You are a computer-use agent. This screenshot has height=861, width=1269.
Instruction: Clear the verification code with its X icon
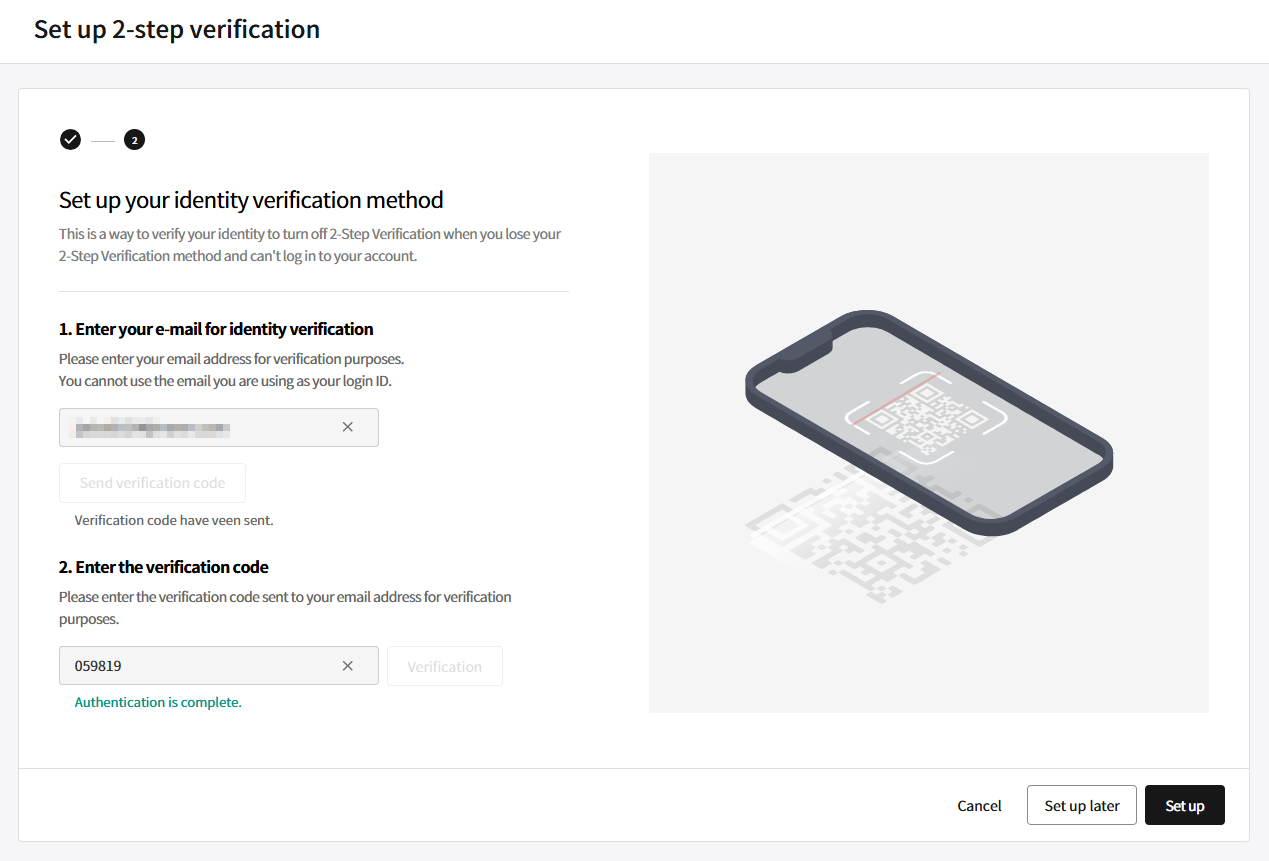pos(348,666)
